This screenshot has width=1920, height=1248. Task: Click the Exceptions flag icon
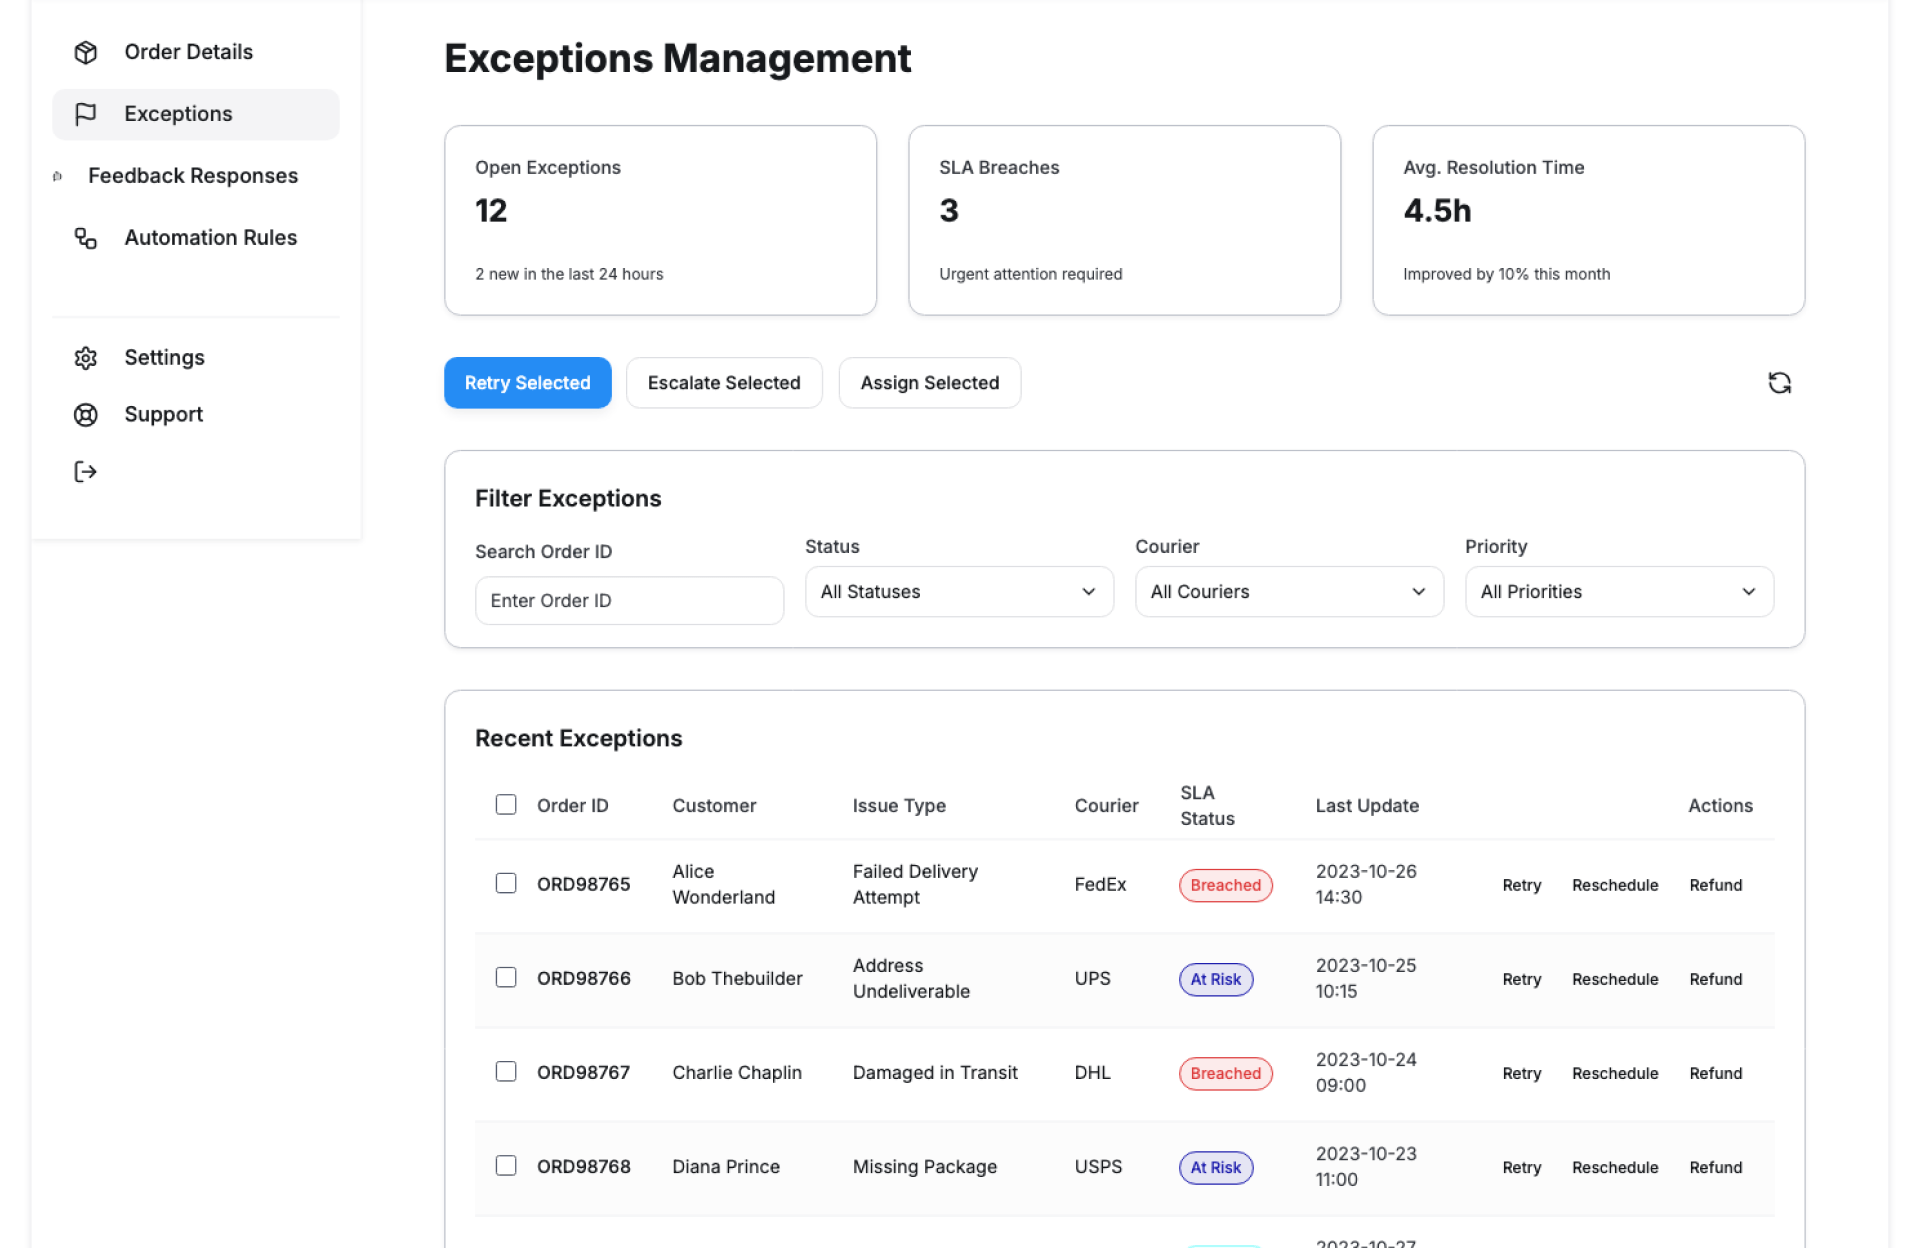(86, 114)
